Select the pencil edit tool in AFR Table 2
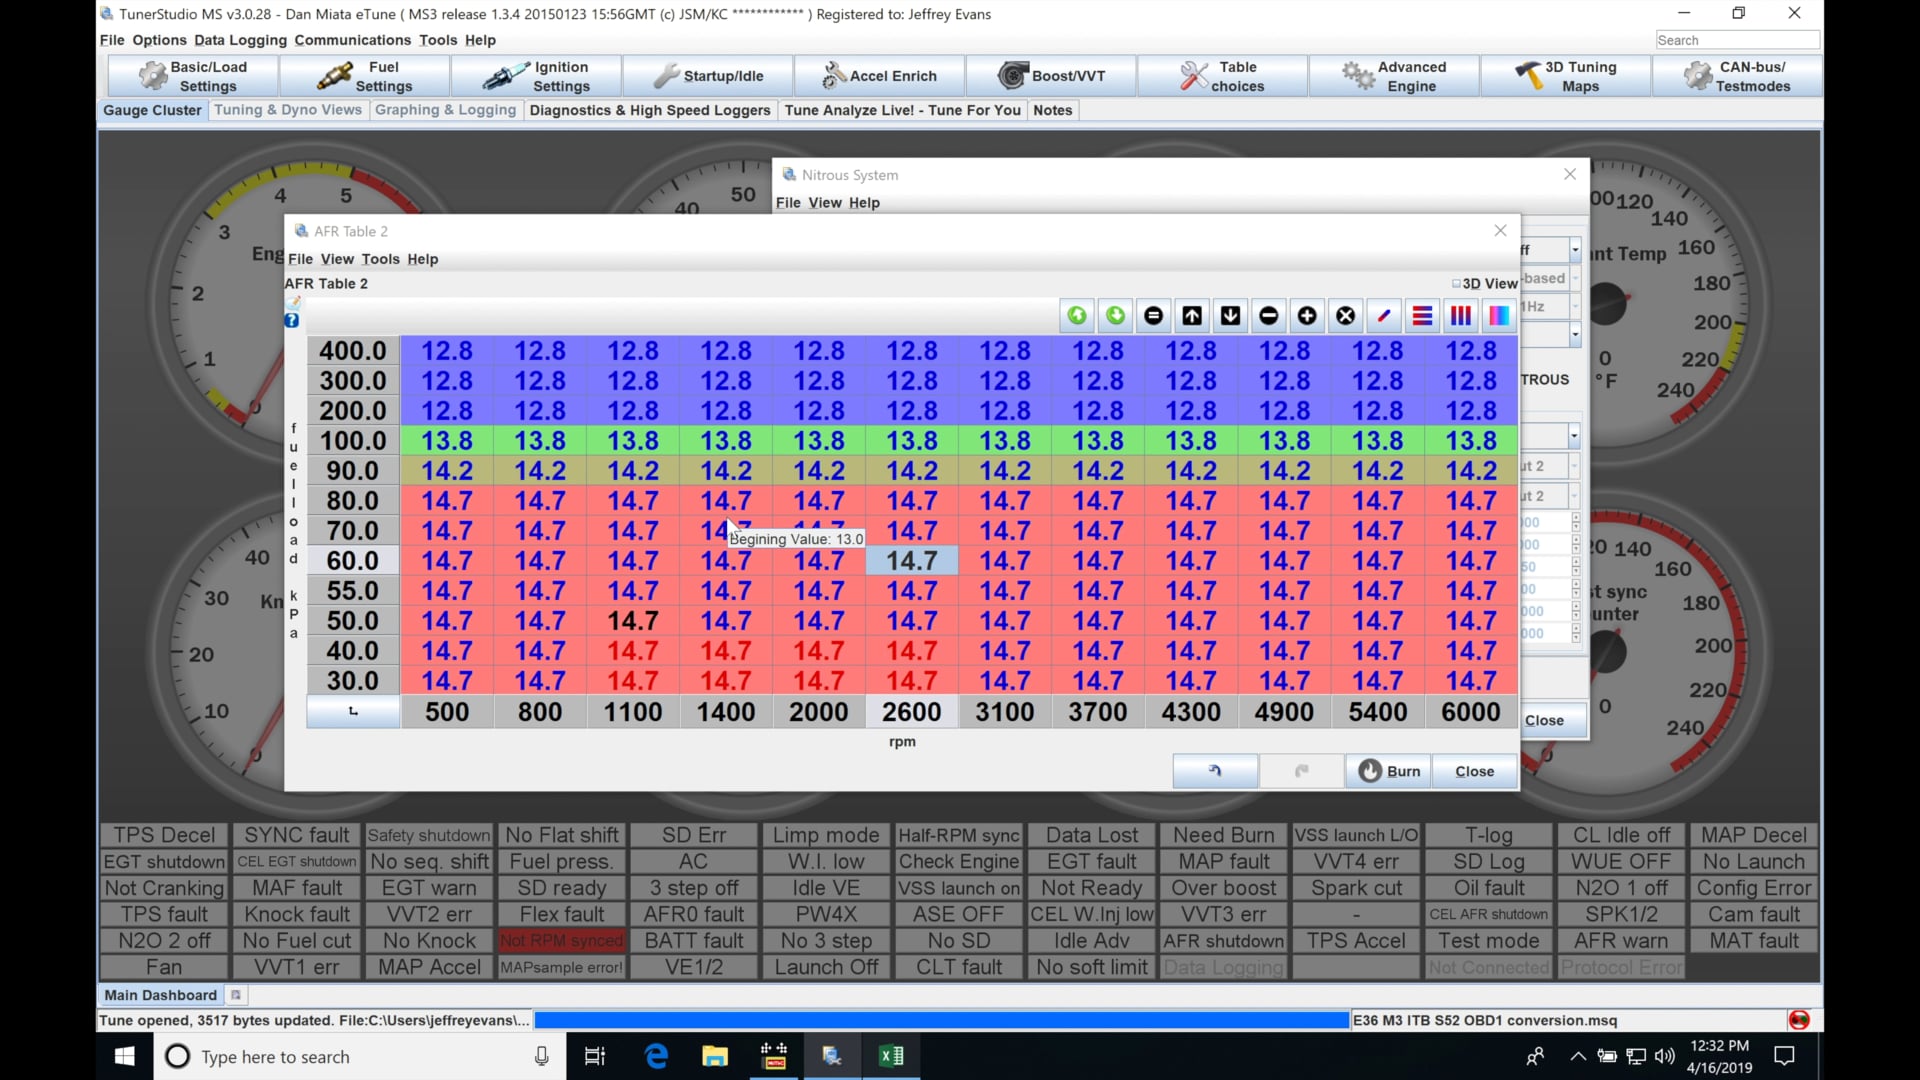The width and height of the screenshot is (1920, 1080). (x=1384, y=315)
